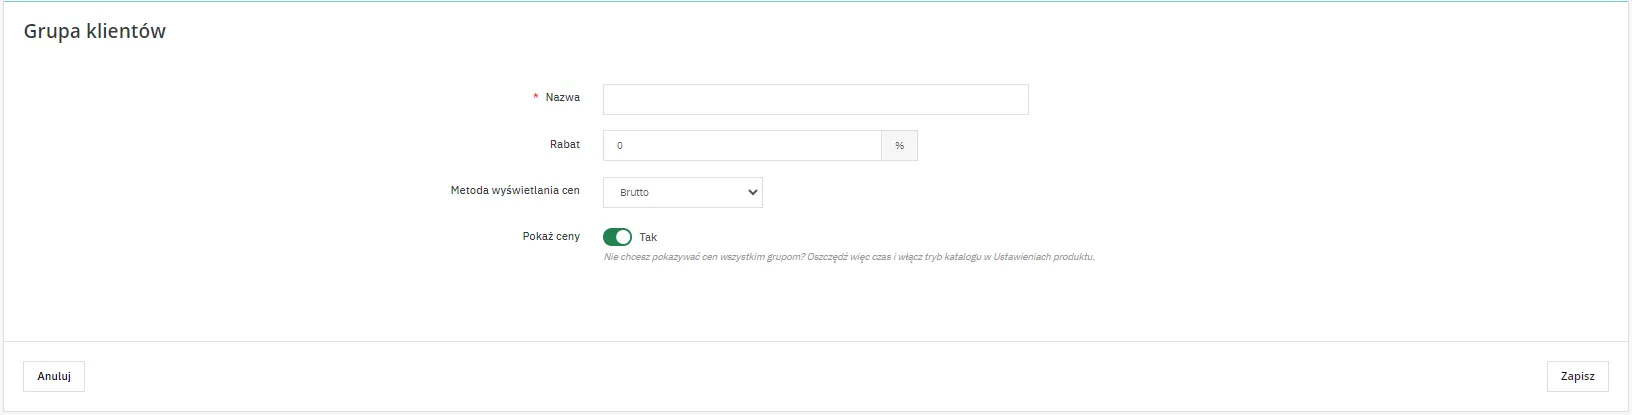Click the red required asterisk before Nazwa
The image size is (1632, 415).
(x=536, y=98)
